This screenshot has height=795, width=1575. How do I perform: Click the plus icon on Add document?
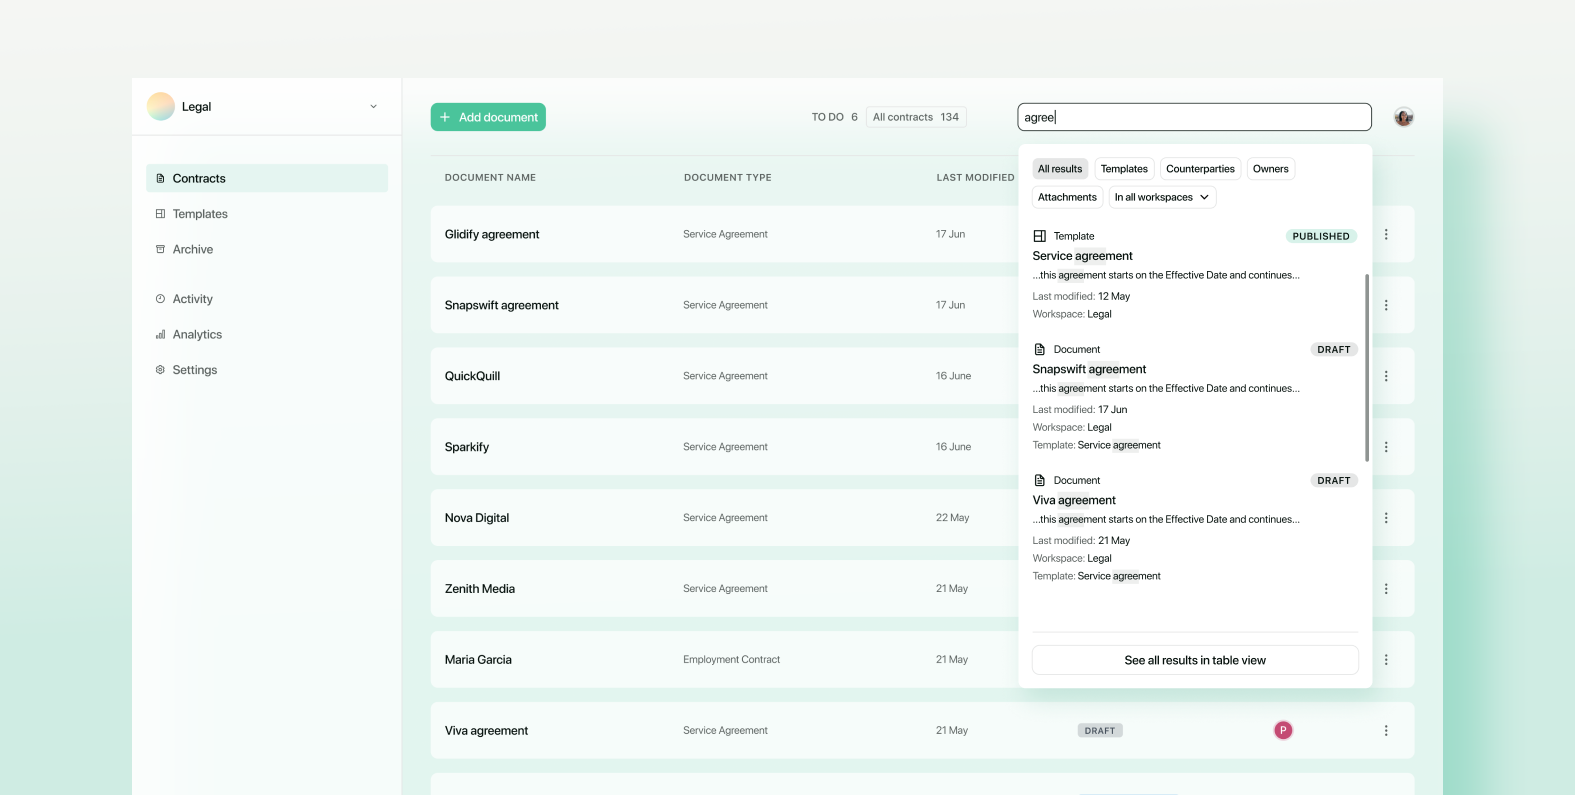click(x=445, y=117)
